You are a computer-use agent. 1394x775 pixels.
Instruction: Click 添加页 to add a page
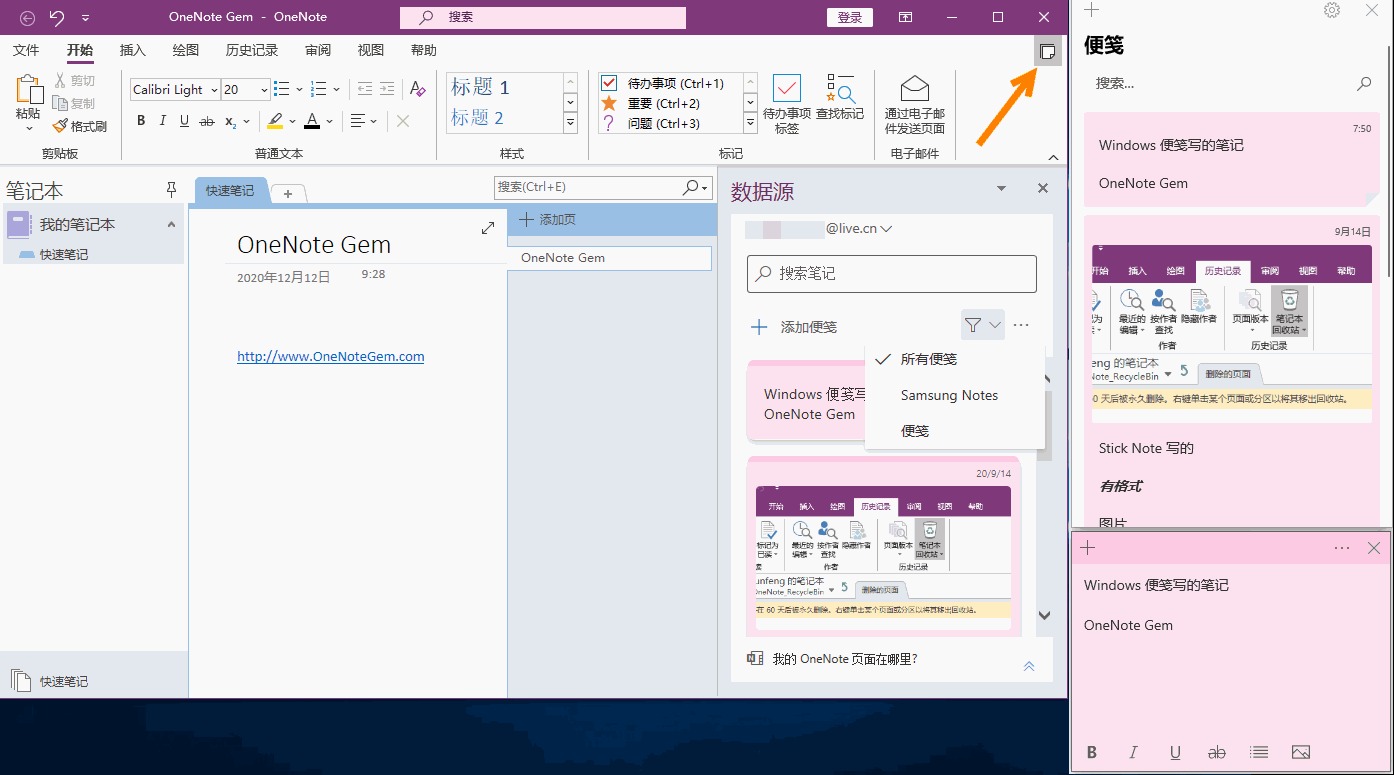pos(548,220)
